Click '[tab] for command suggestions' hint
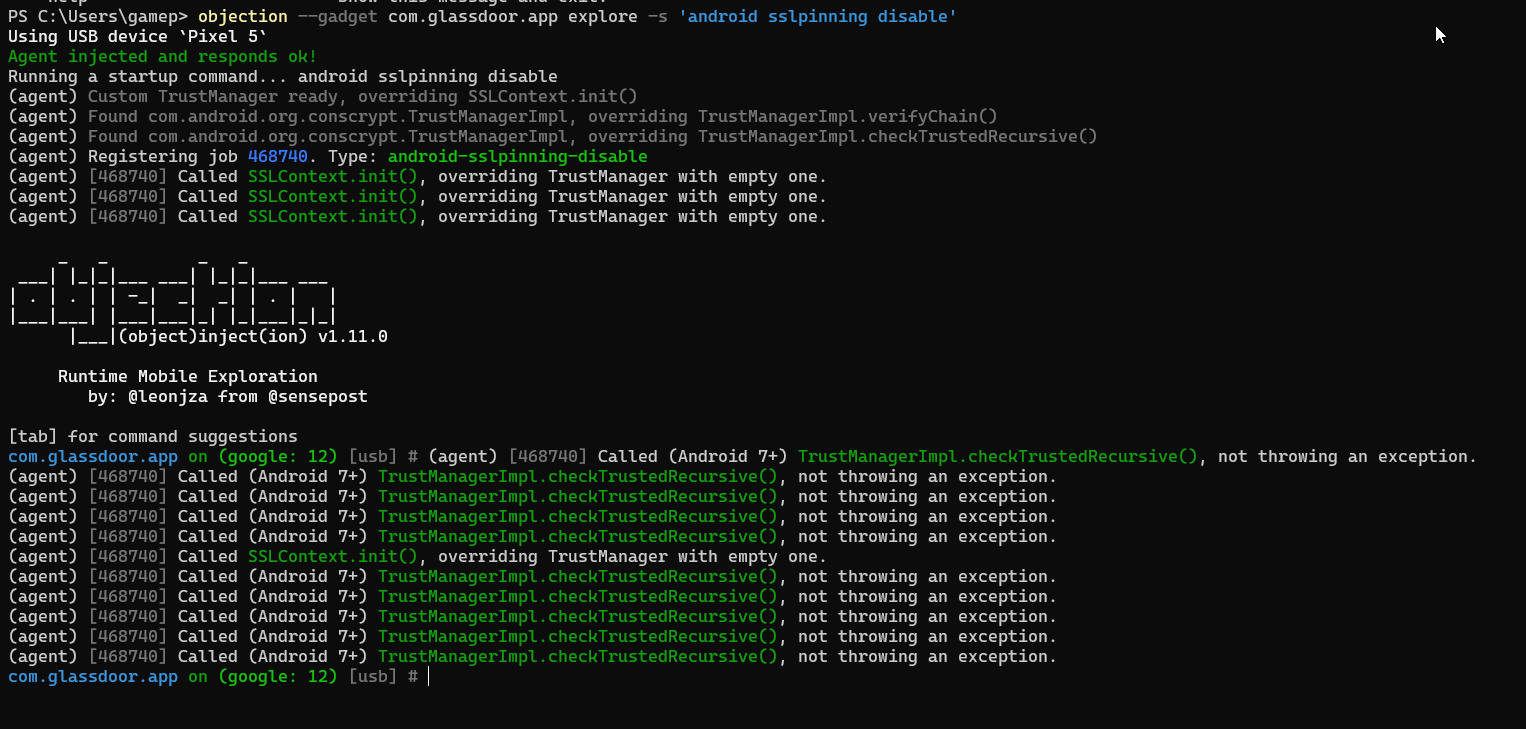The height and width of the screenshot is (729, 1526). coord(153,437)
